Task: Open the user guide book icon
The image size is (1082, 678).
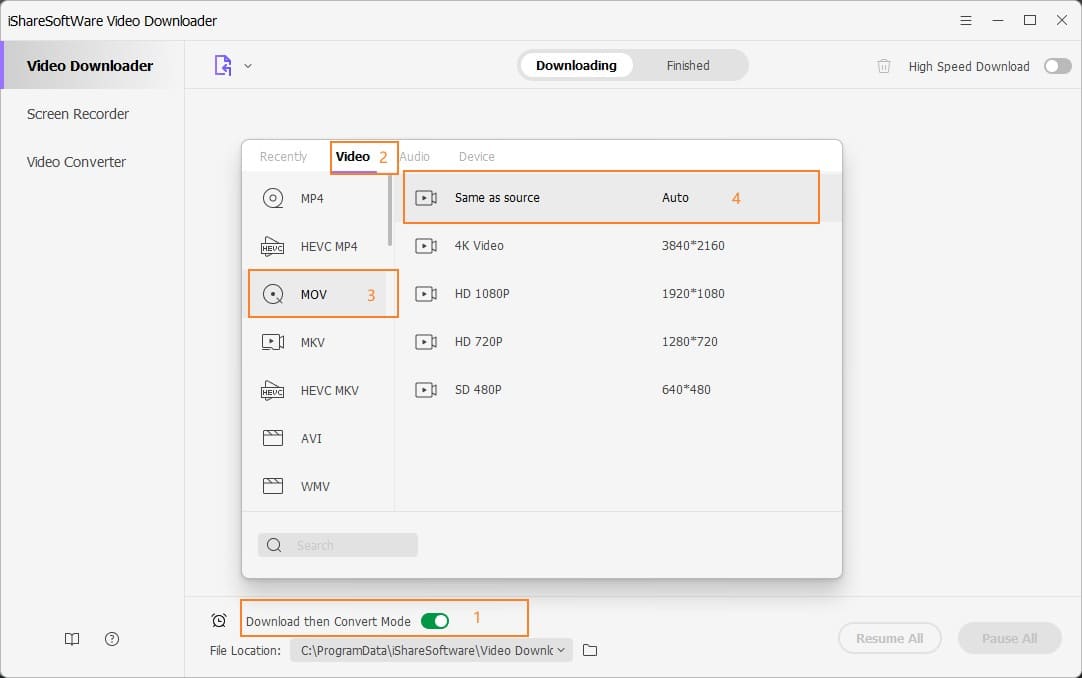Action: [71, 639]
